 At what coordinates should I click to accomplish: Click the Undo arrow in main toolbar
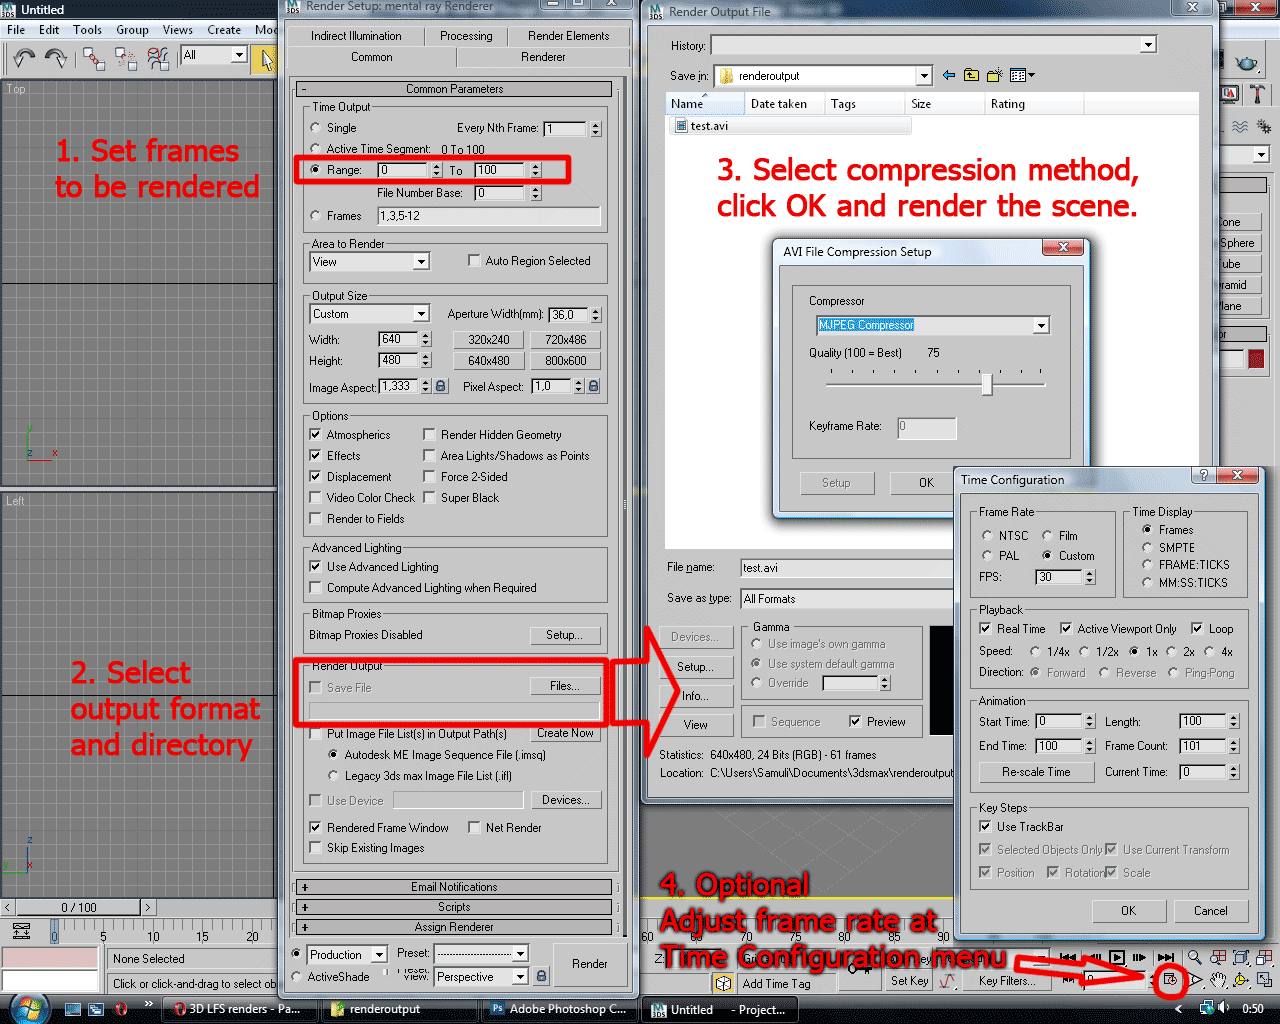(24, 58)
